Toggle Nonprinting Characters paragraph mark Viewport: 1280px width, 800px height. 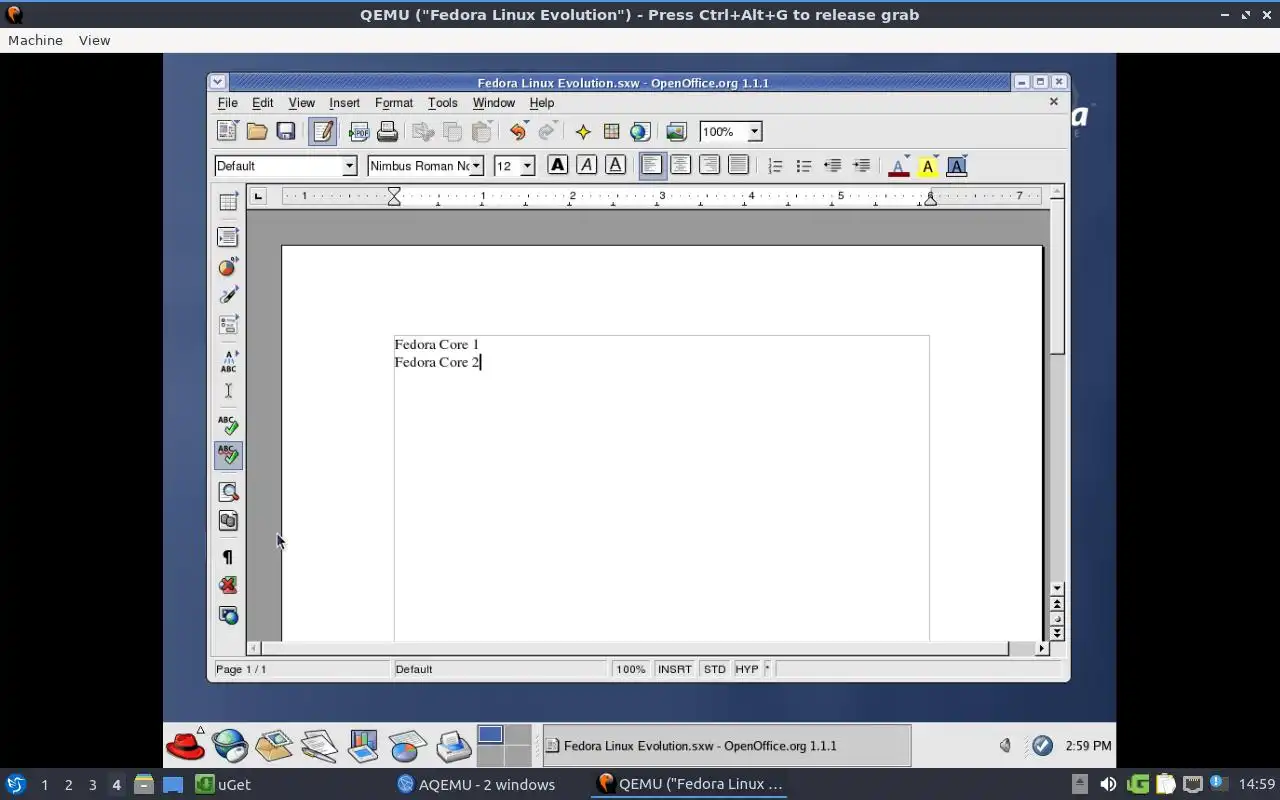[x=228, y=557]
